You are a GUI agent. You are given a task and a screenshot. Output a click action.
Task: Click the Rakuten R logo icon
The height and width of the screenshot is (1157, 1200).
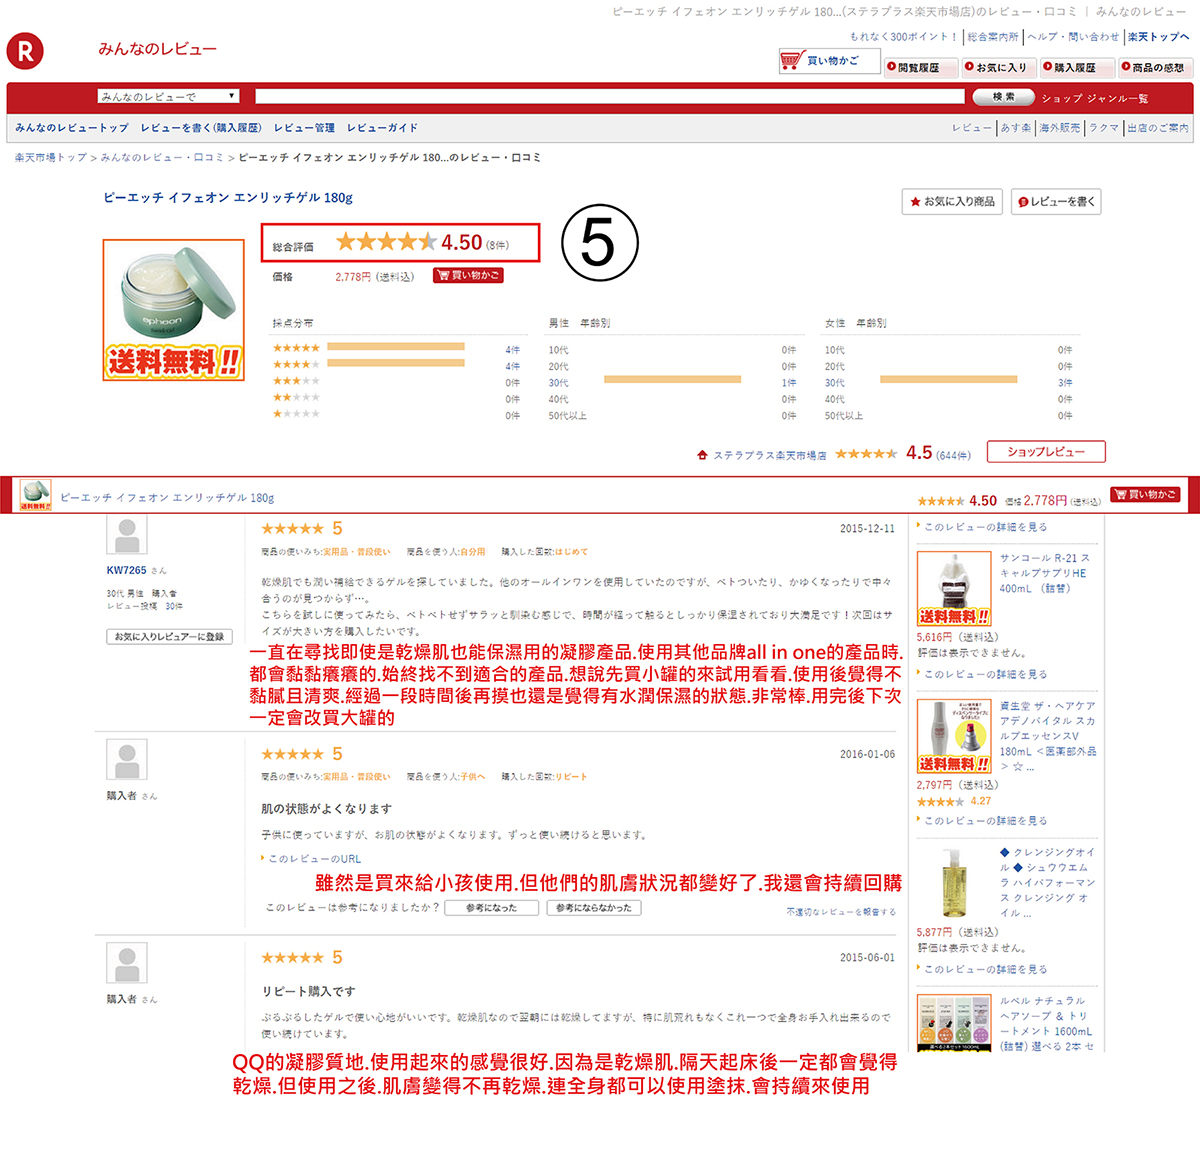click(25, 51)
